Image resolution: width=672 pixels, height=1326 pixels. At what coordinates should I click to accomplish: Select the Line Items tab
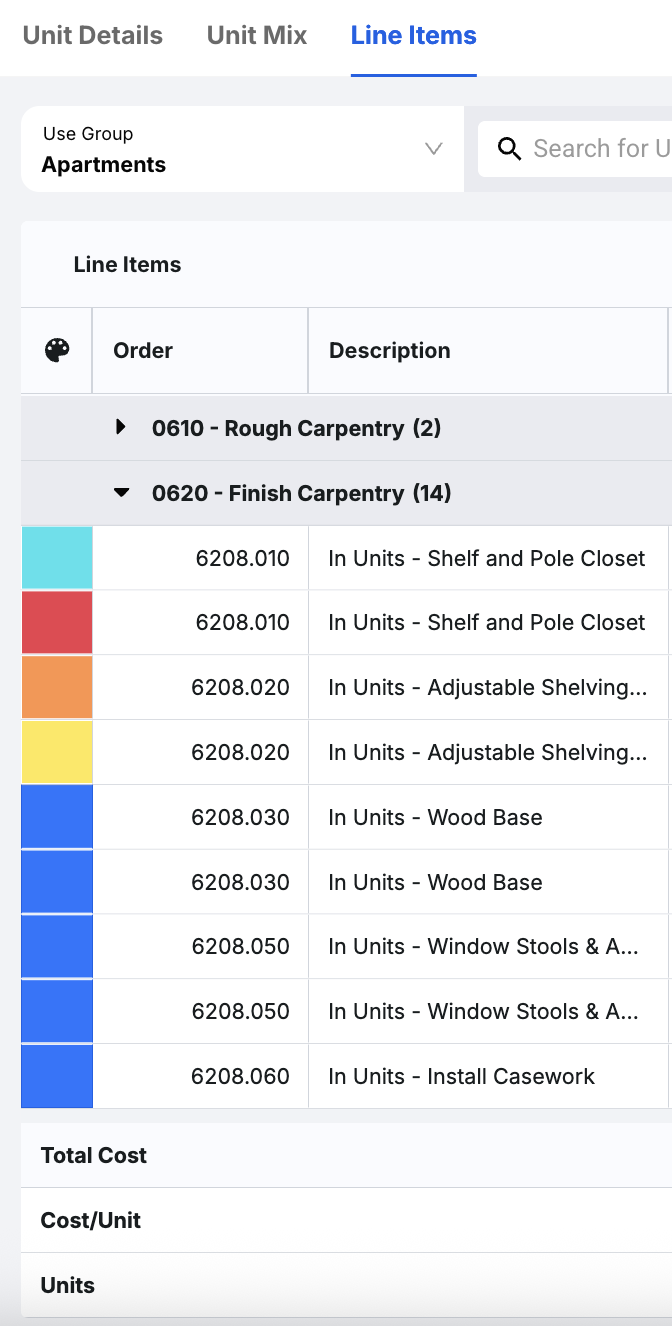point(413,36)
